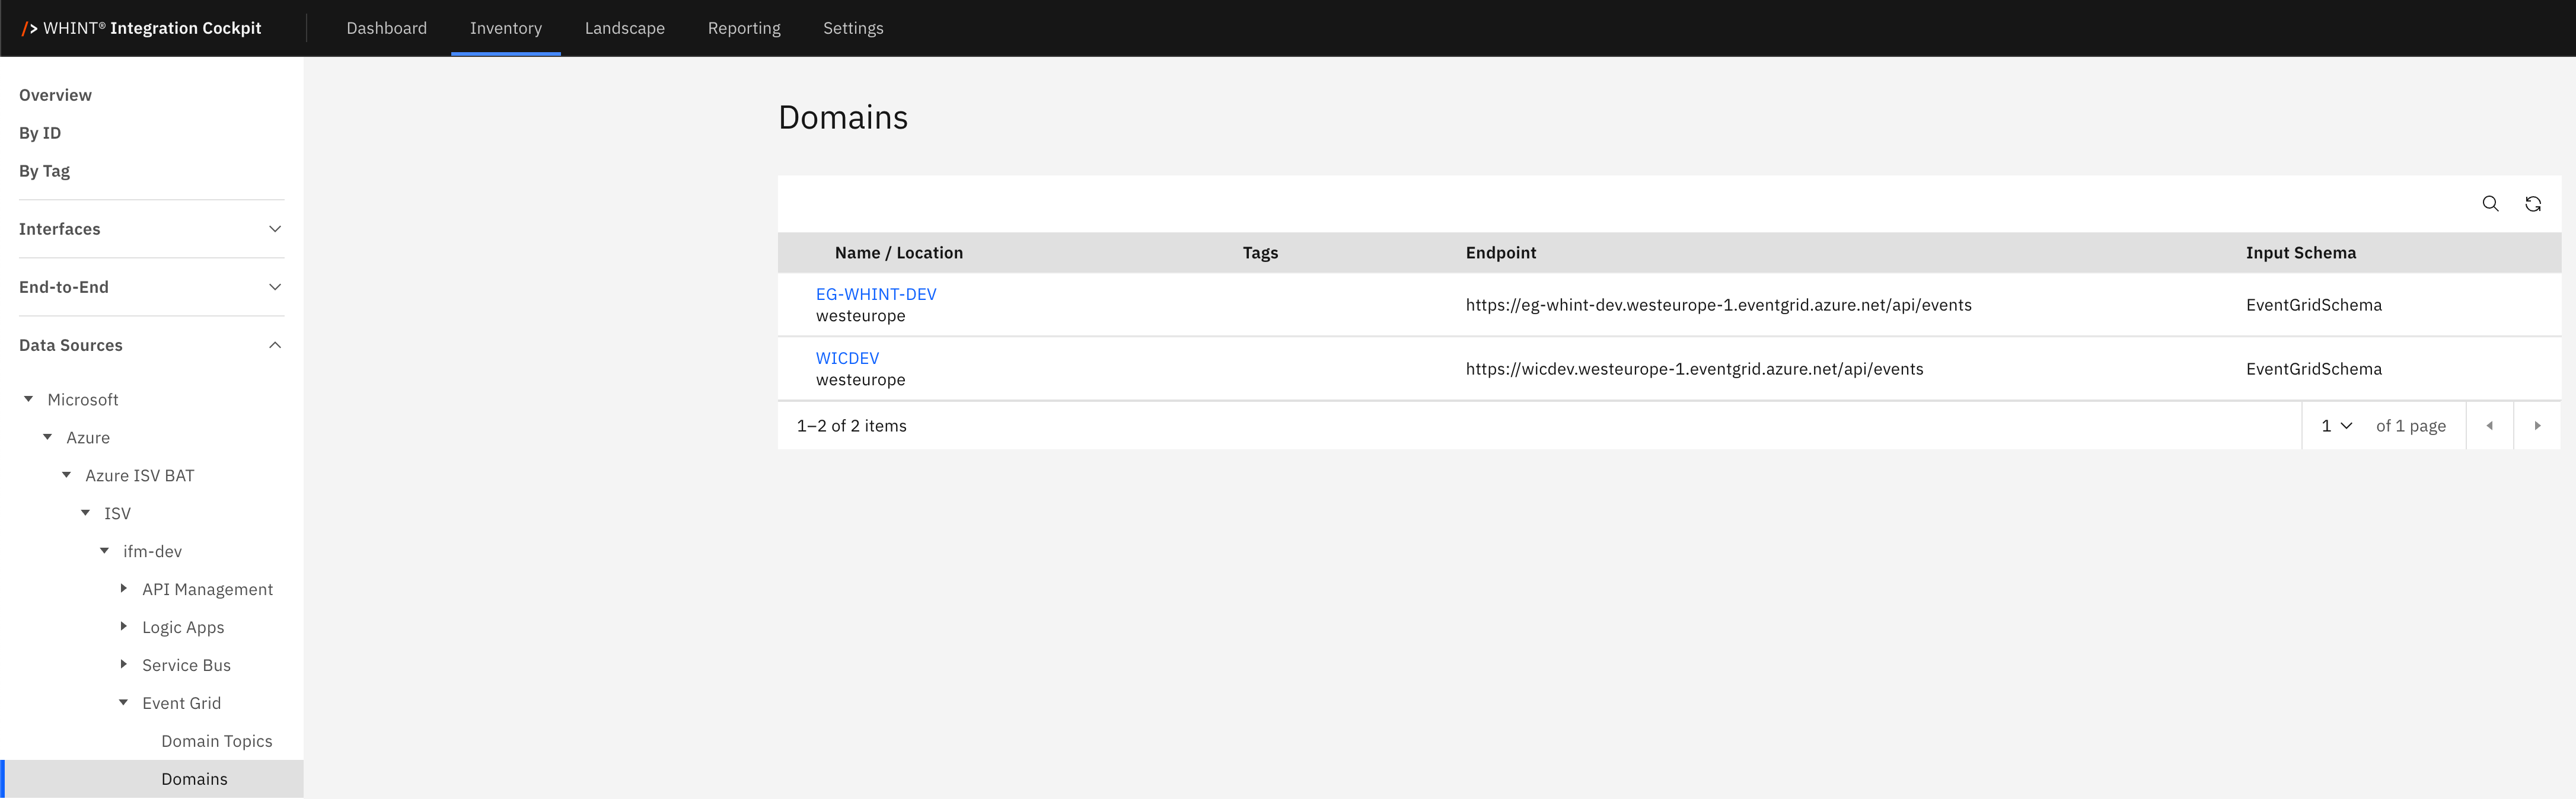The image size is (2576, 799).
Task: Click the WHINT Integration Cockpit logo
Action: pos(142,28)
